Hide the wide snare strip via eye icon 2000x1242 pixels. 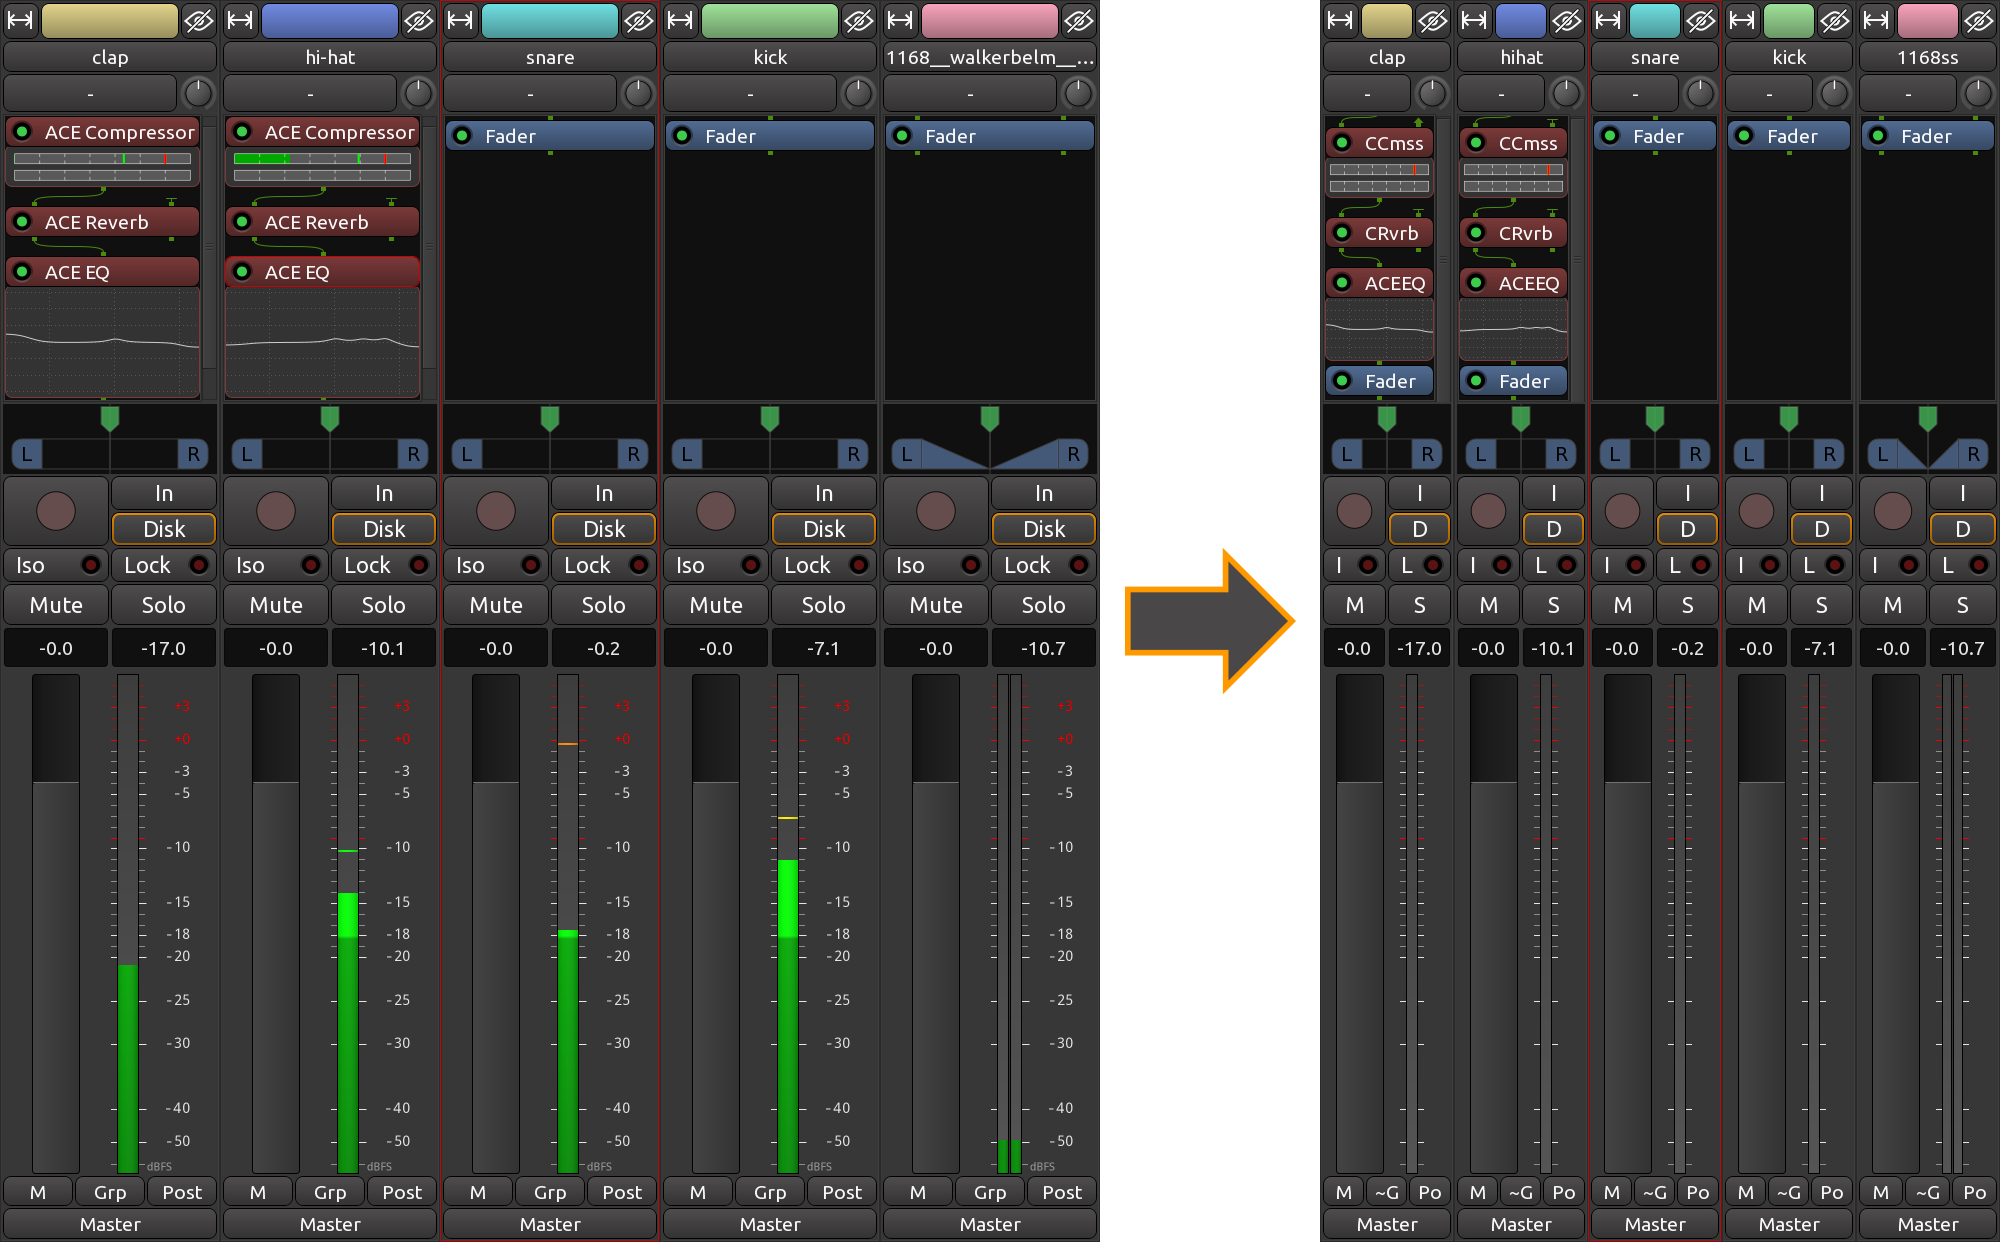[639, 20]
